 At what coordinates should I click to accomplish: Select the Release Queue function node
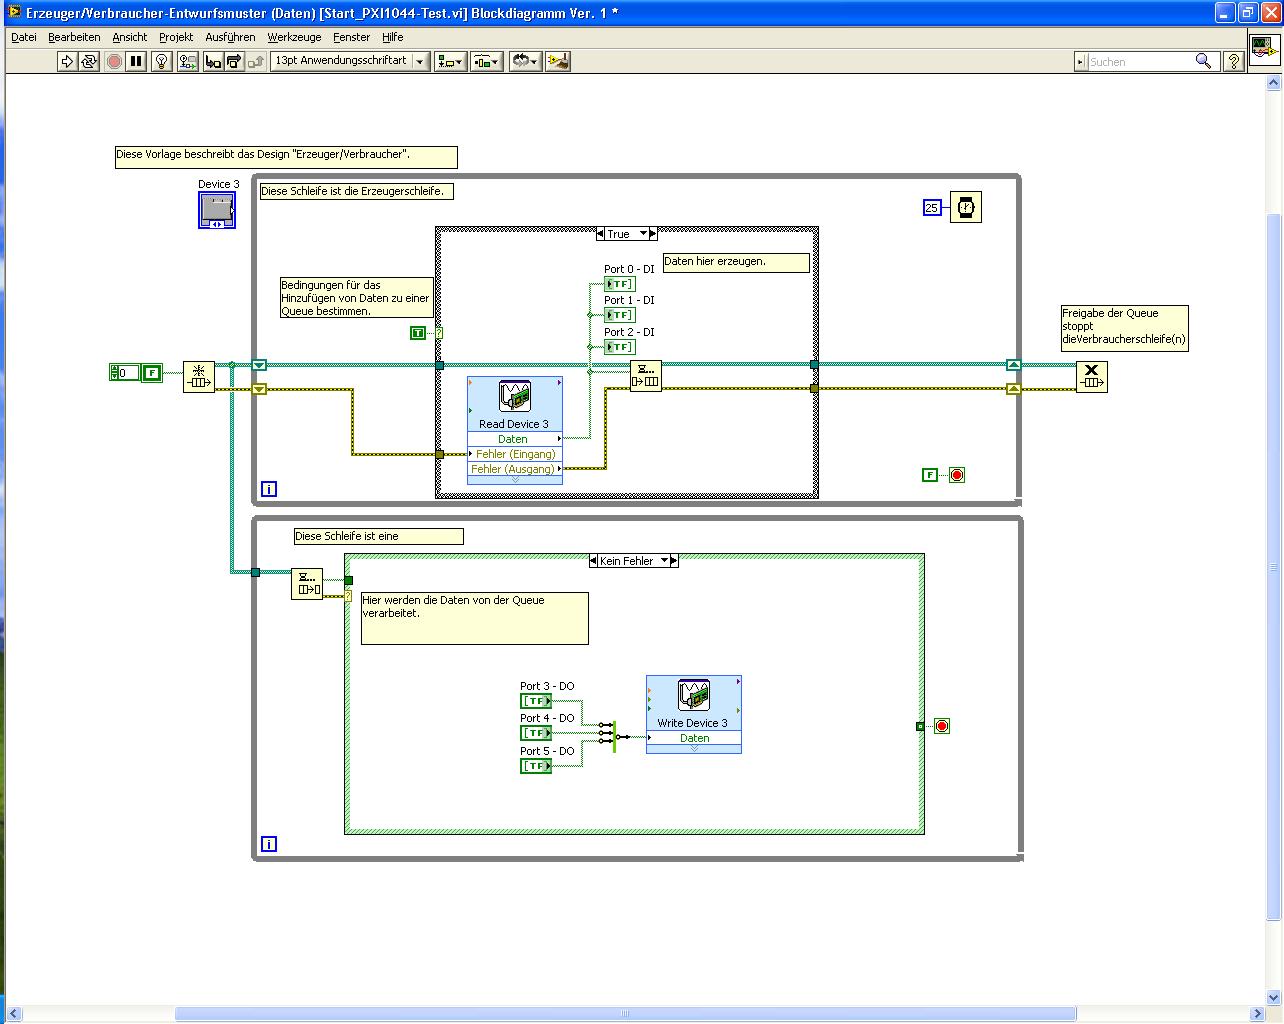pos(1092,377)
